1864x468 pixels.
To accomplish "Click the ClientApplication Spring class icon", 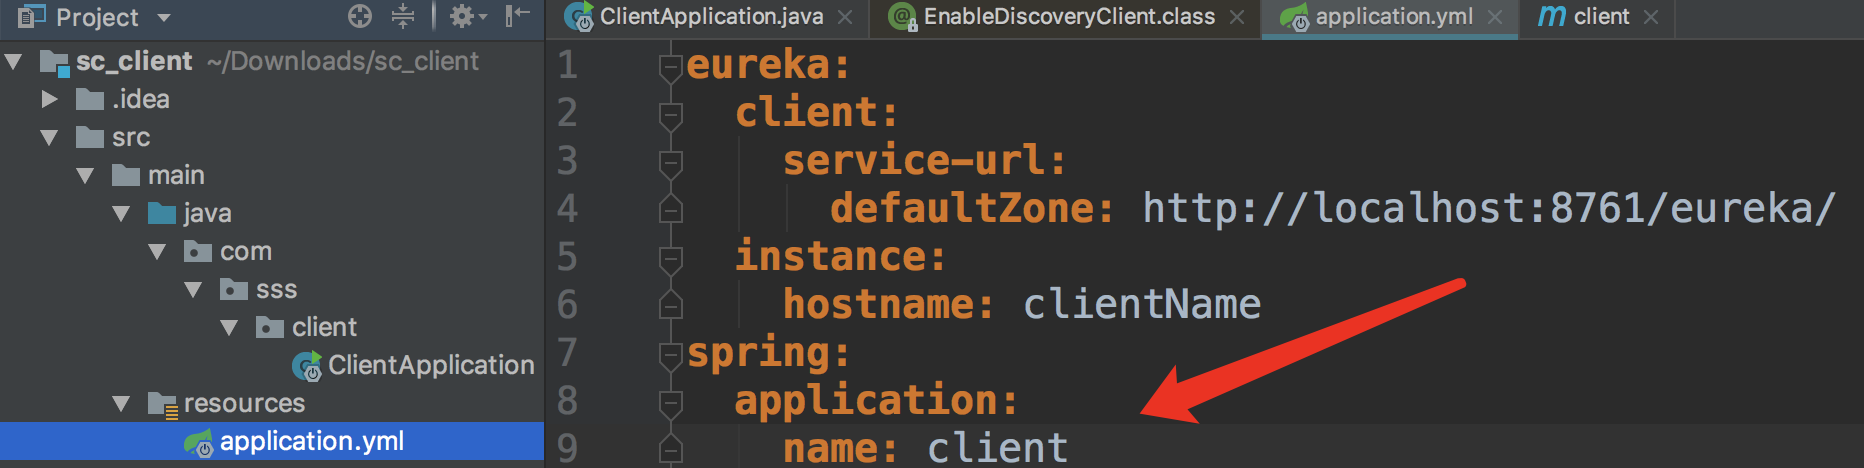I will [307, 367].
